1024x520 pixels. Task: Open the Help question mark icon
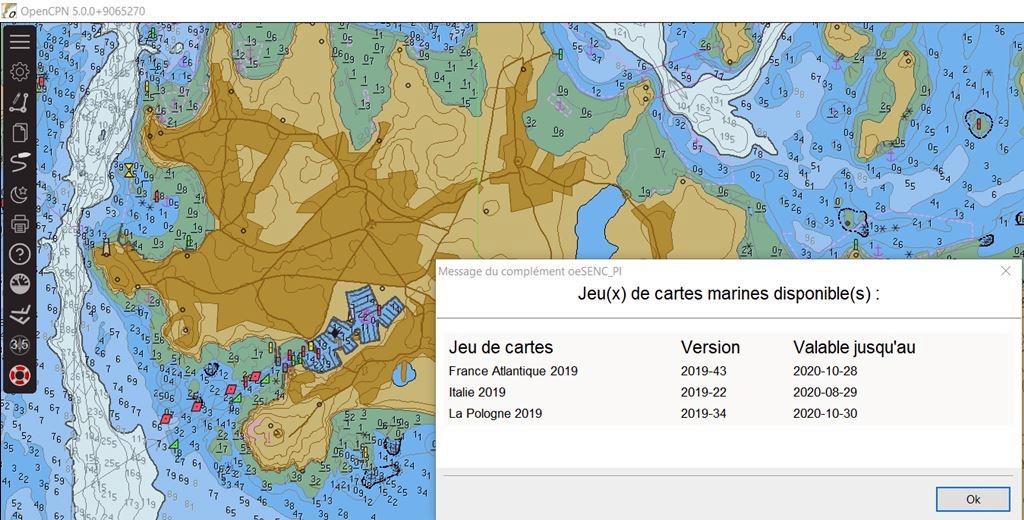[20, 254]
